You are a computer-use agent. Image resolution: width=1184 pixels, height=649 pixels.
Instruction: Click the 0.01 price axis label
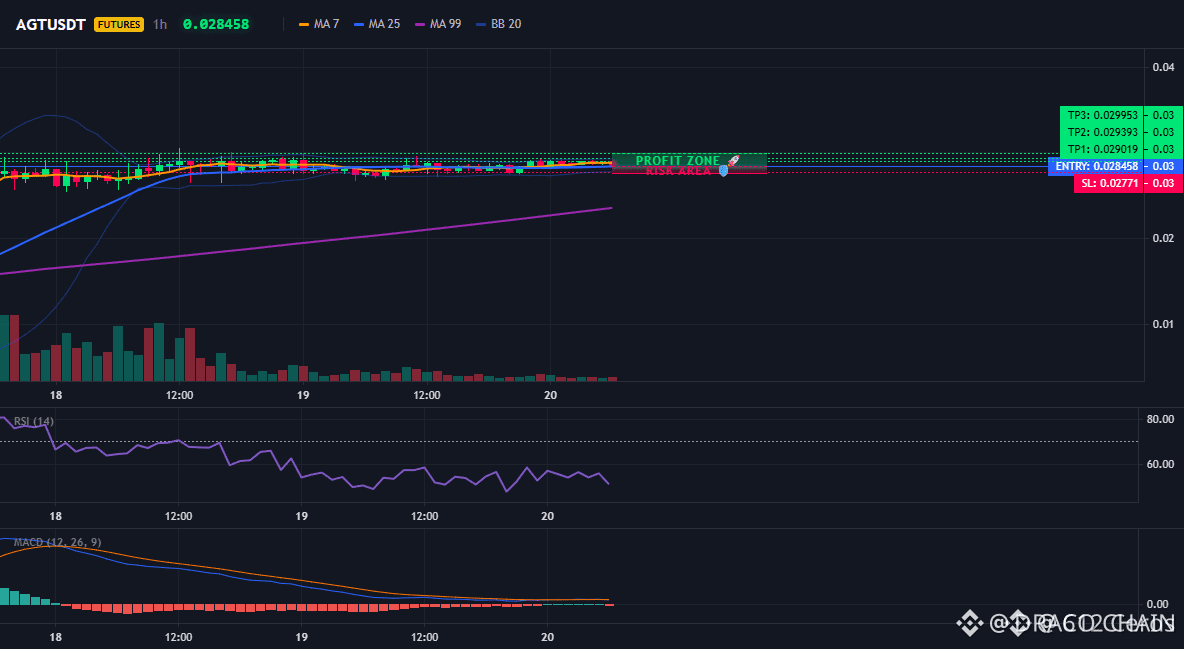coord(1164,324)
